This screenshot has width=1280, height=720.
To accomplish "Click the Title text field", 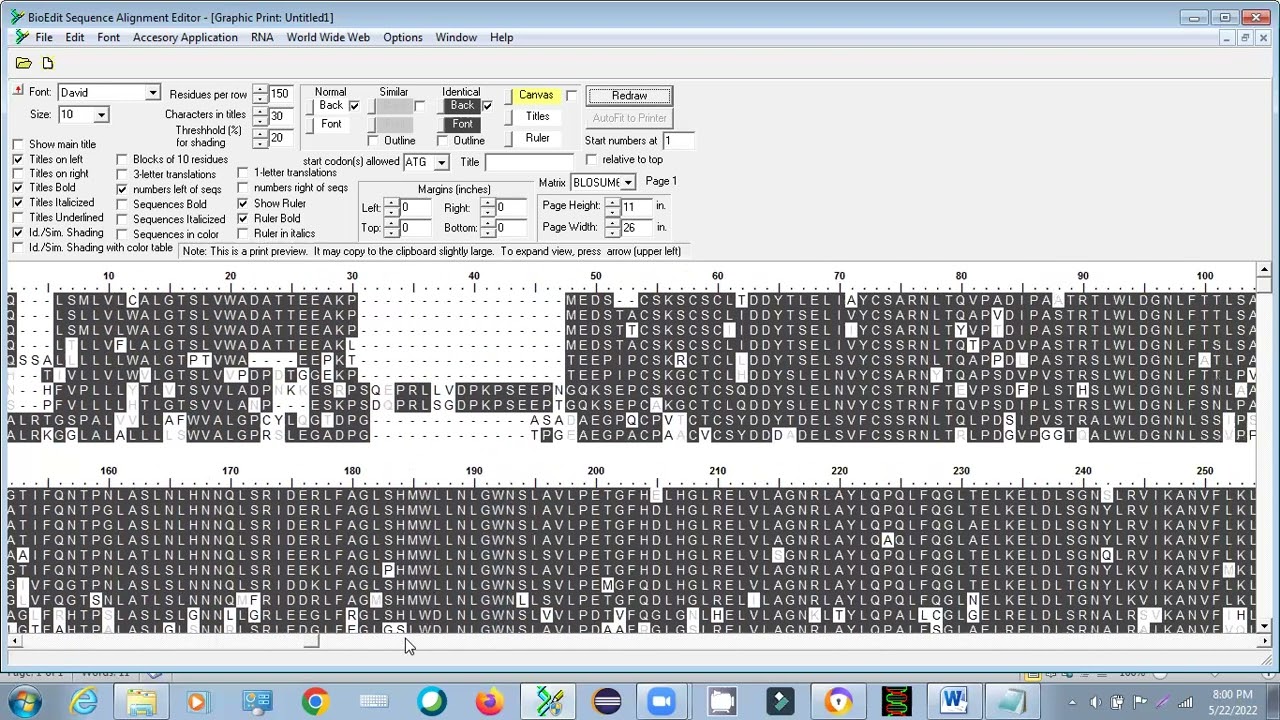I will (529, 163).
